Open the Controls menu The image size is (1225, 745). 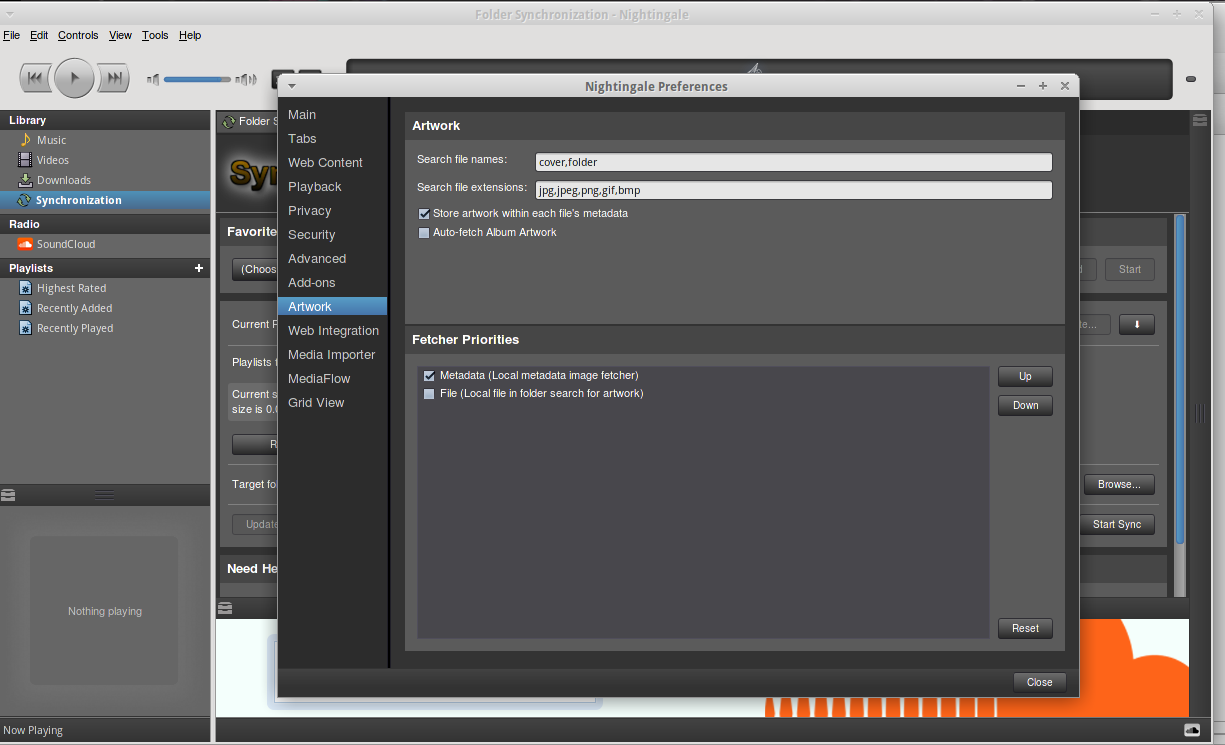(78, 35)
